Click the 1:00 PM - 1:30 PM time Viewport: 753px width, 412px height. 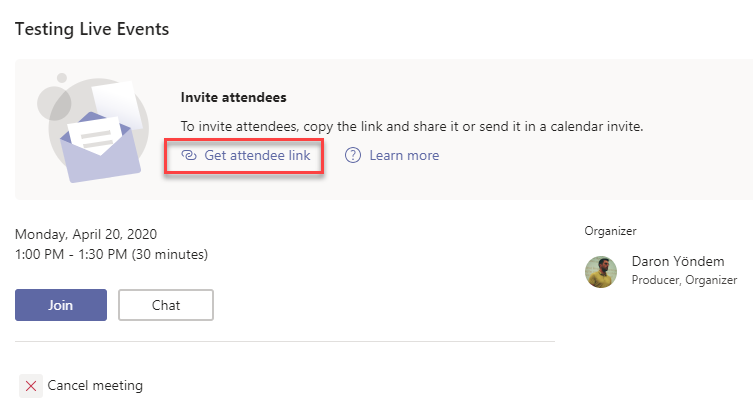[111, 254]
